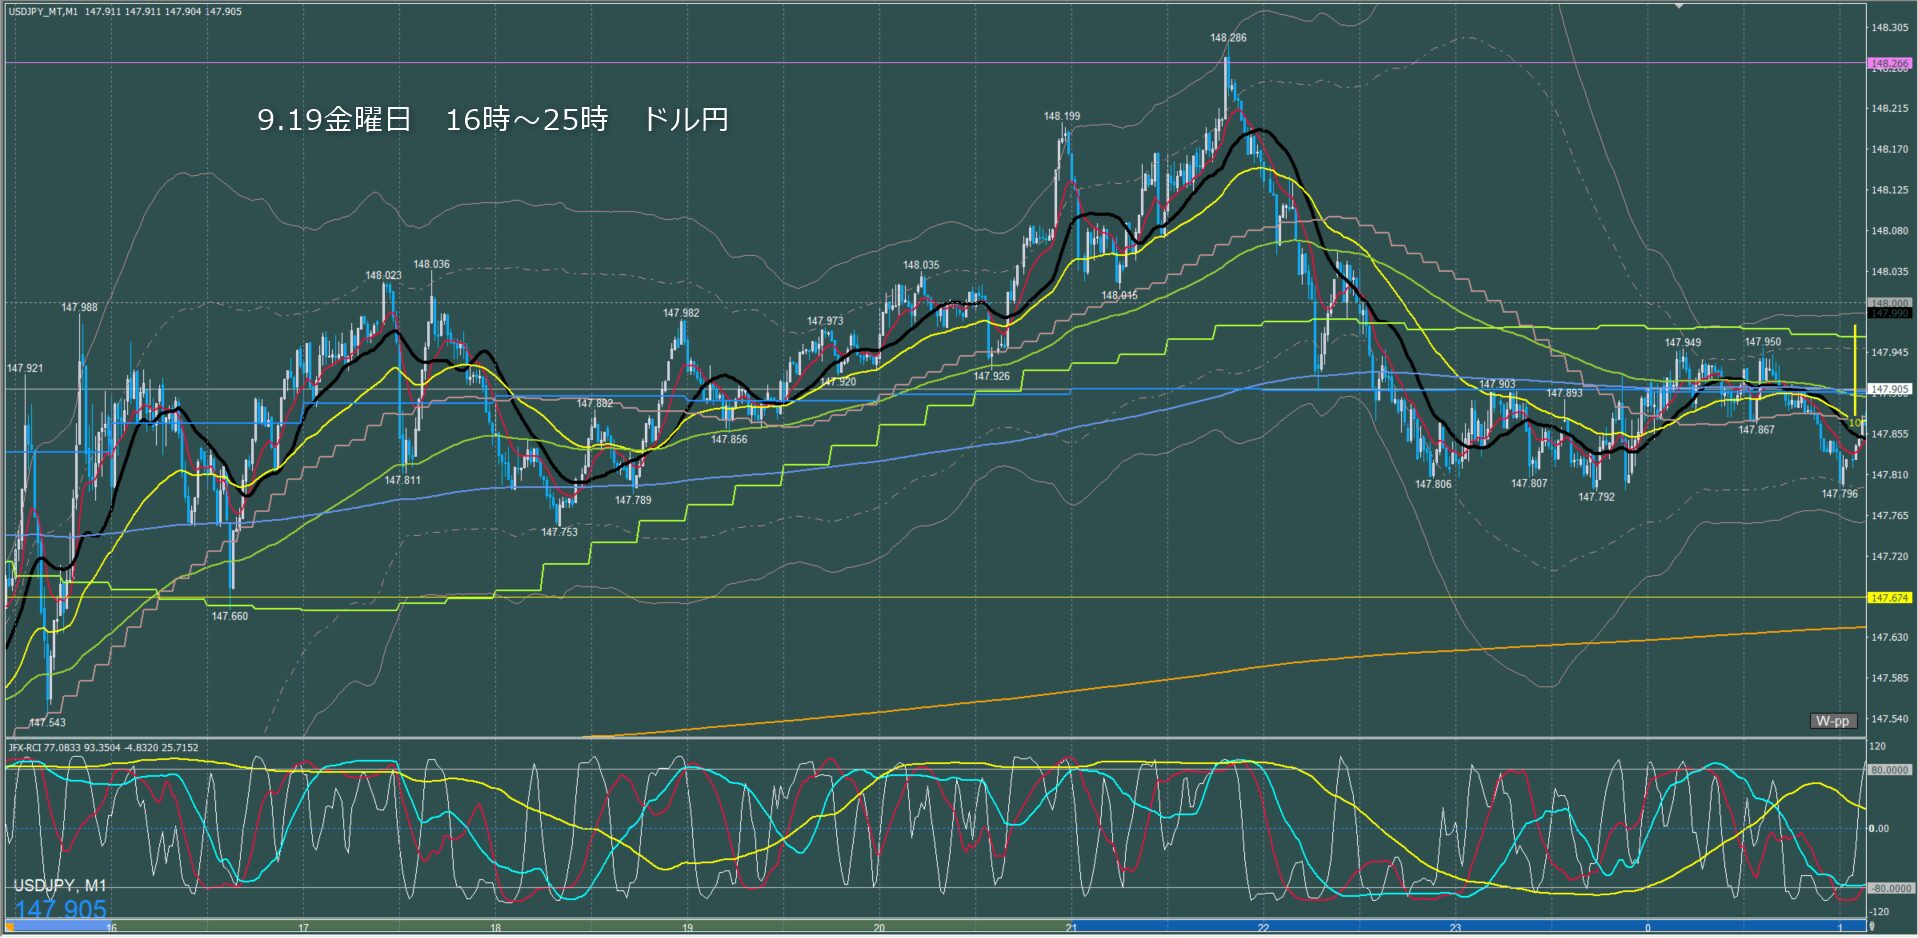Click the chart shift triangle marker at top
The image size is (1918, 938).
[1680, 5]
